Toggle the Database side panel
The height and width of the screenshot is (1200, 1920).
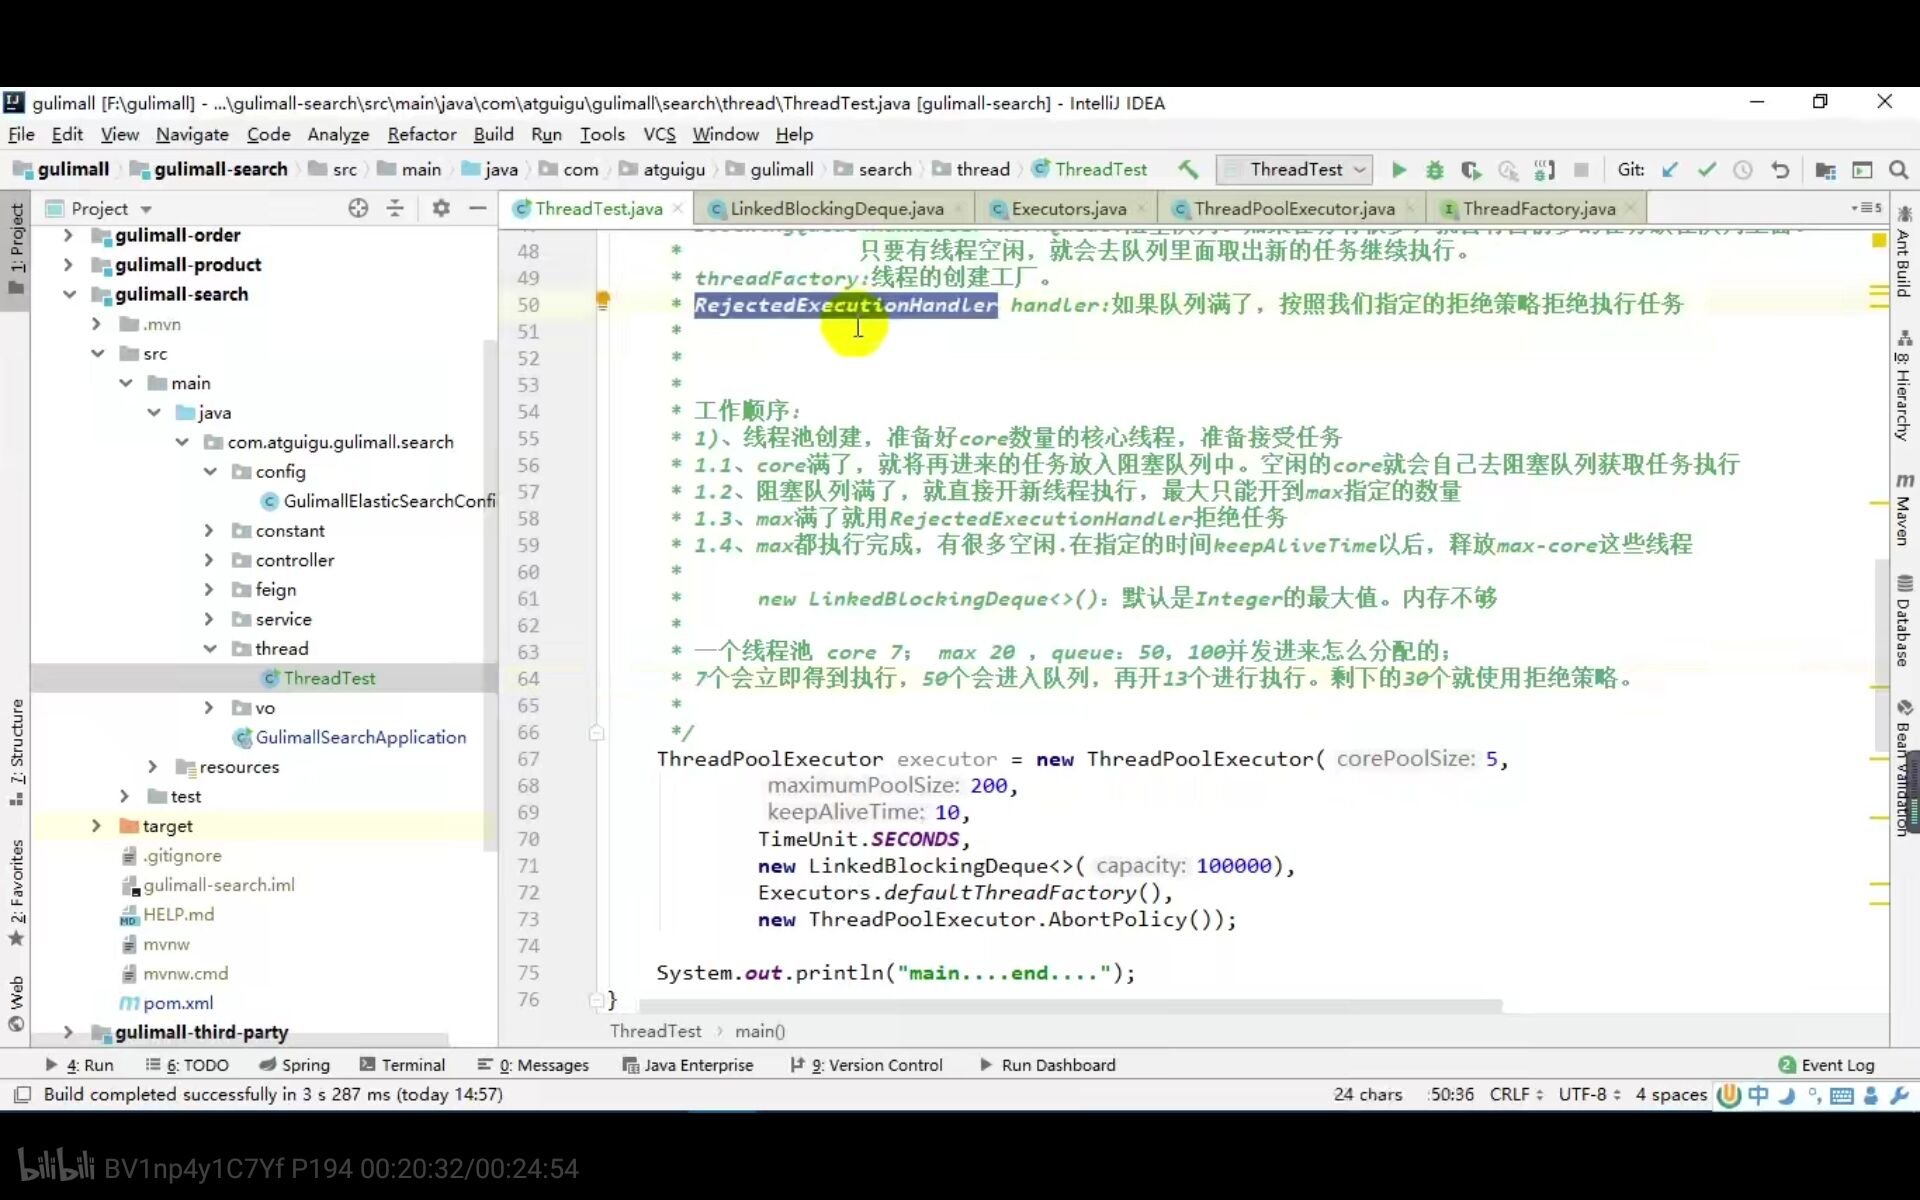click(x=1903, y=620)
